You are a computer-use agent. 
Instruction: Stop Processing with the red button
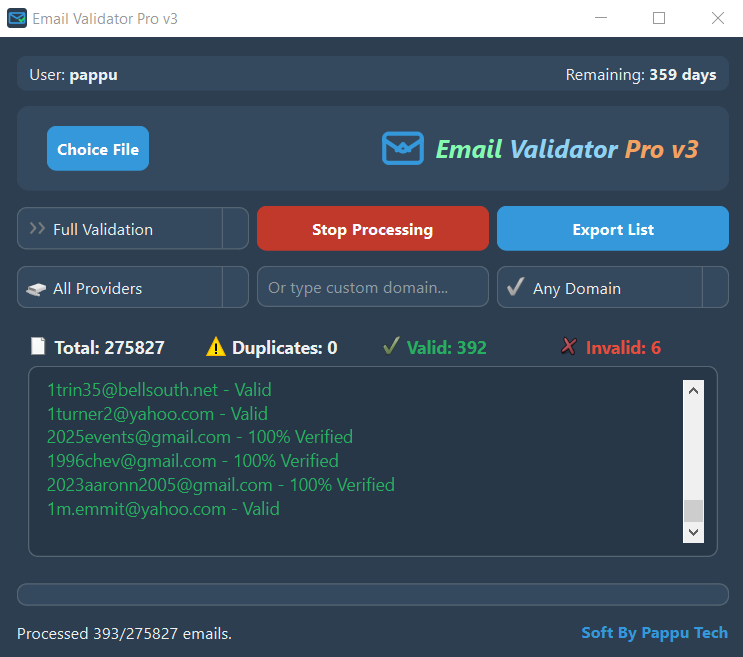[372, 229]
